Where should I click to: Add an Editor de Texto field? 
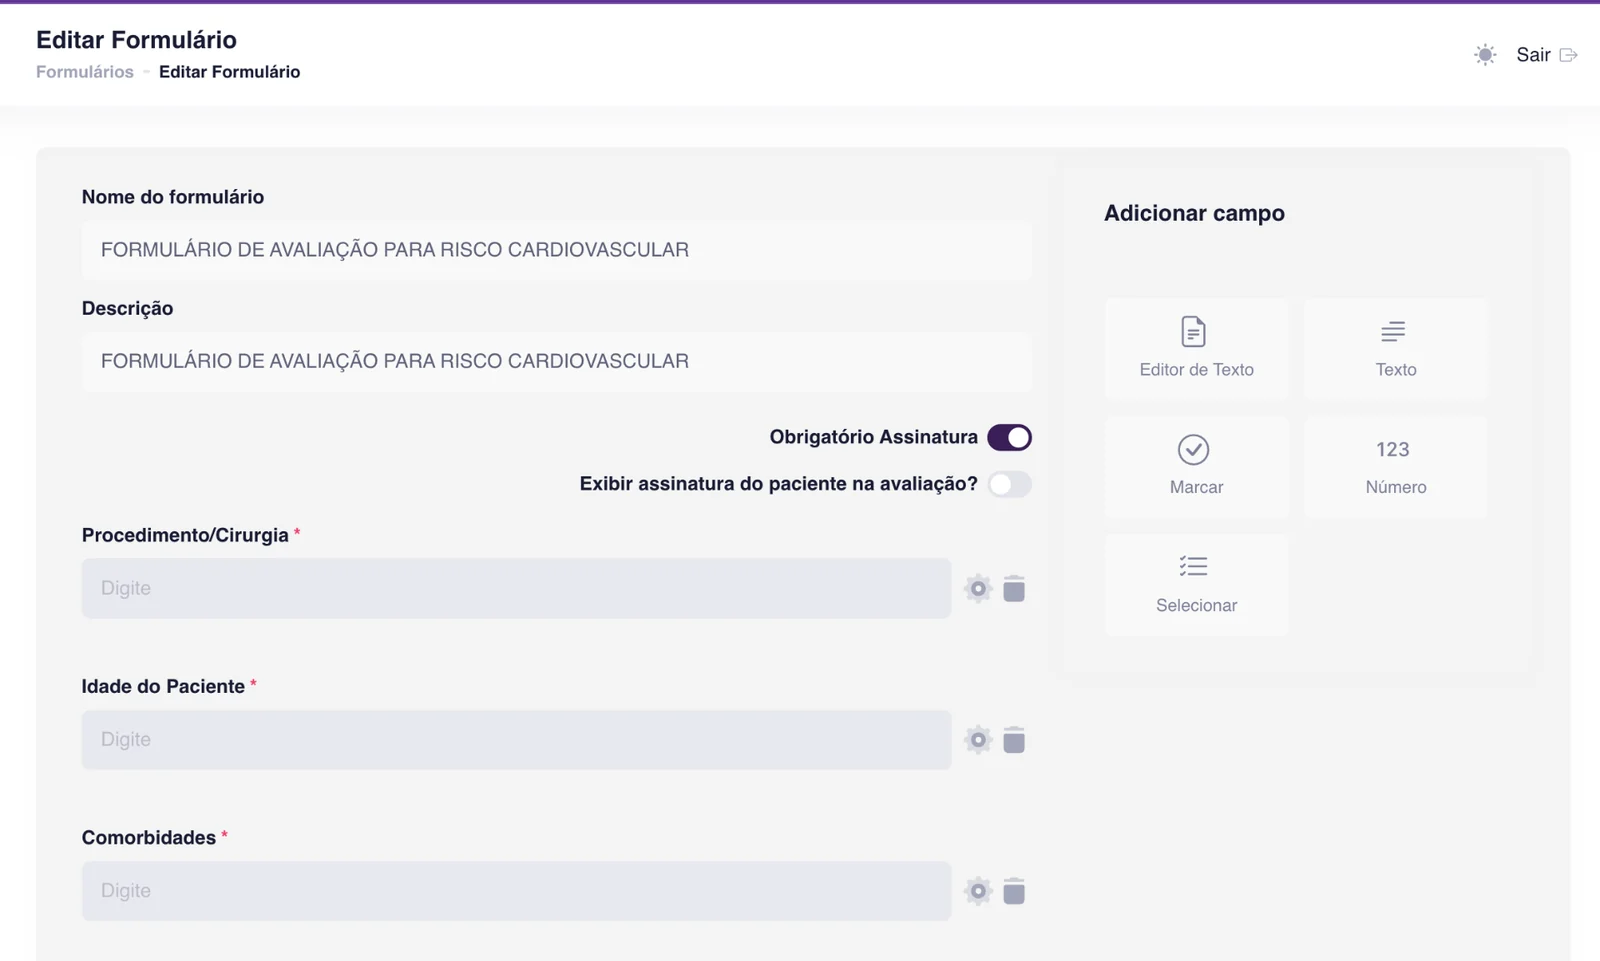[x=1196, y=348]
